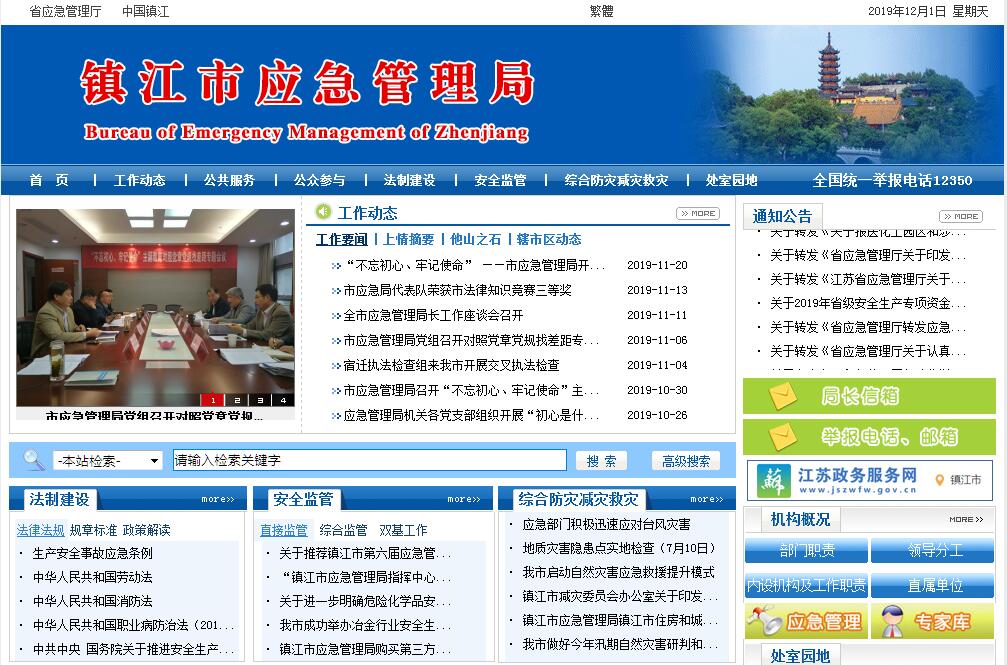Click the MORE icon in 通知公告
Viewport: 1007px width, 665px height.
960,216
